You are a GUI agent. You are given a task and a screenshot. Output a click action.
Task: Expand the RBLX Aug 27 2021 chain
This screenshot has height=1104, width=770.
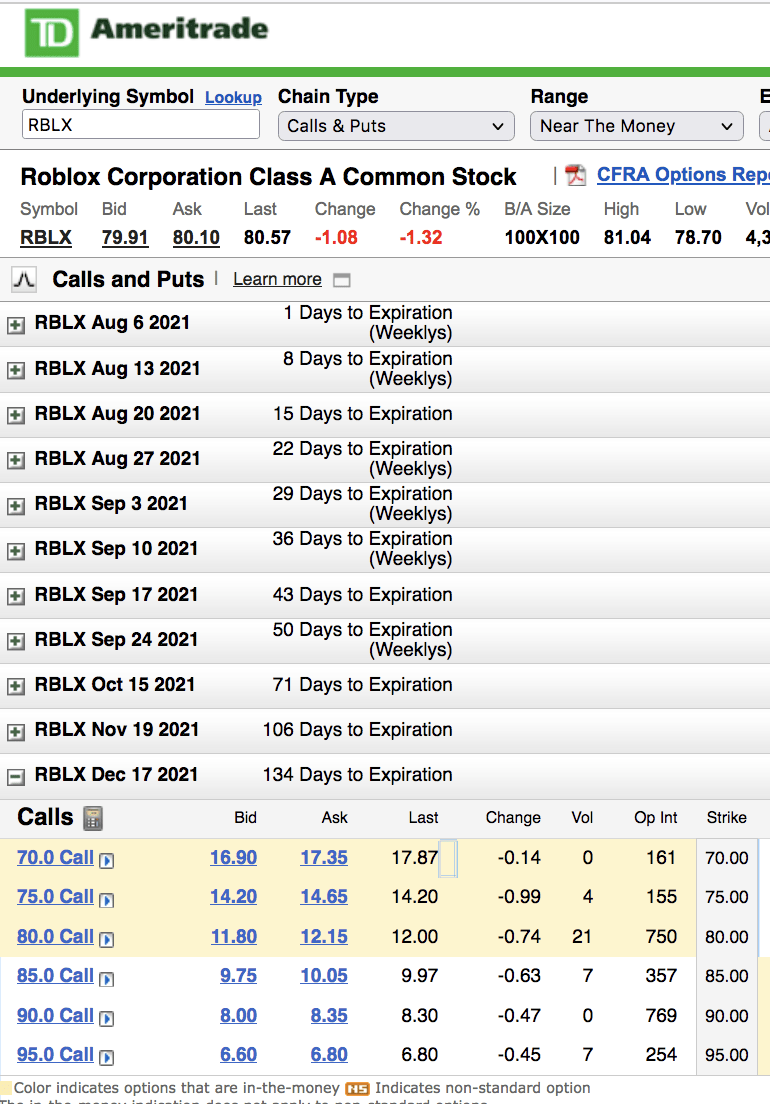(x=15, y=460)
